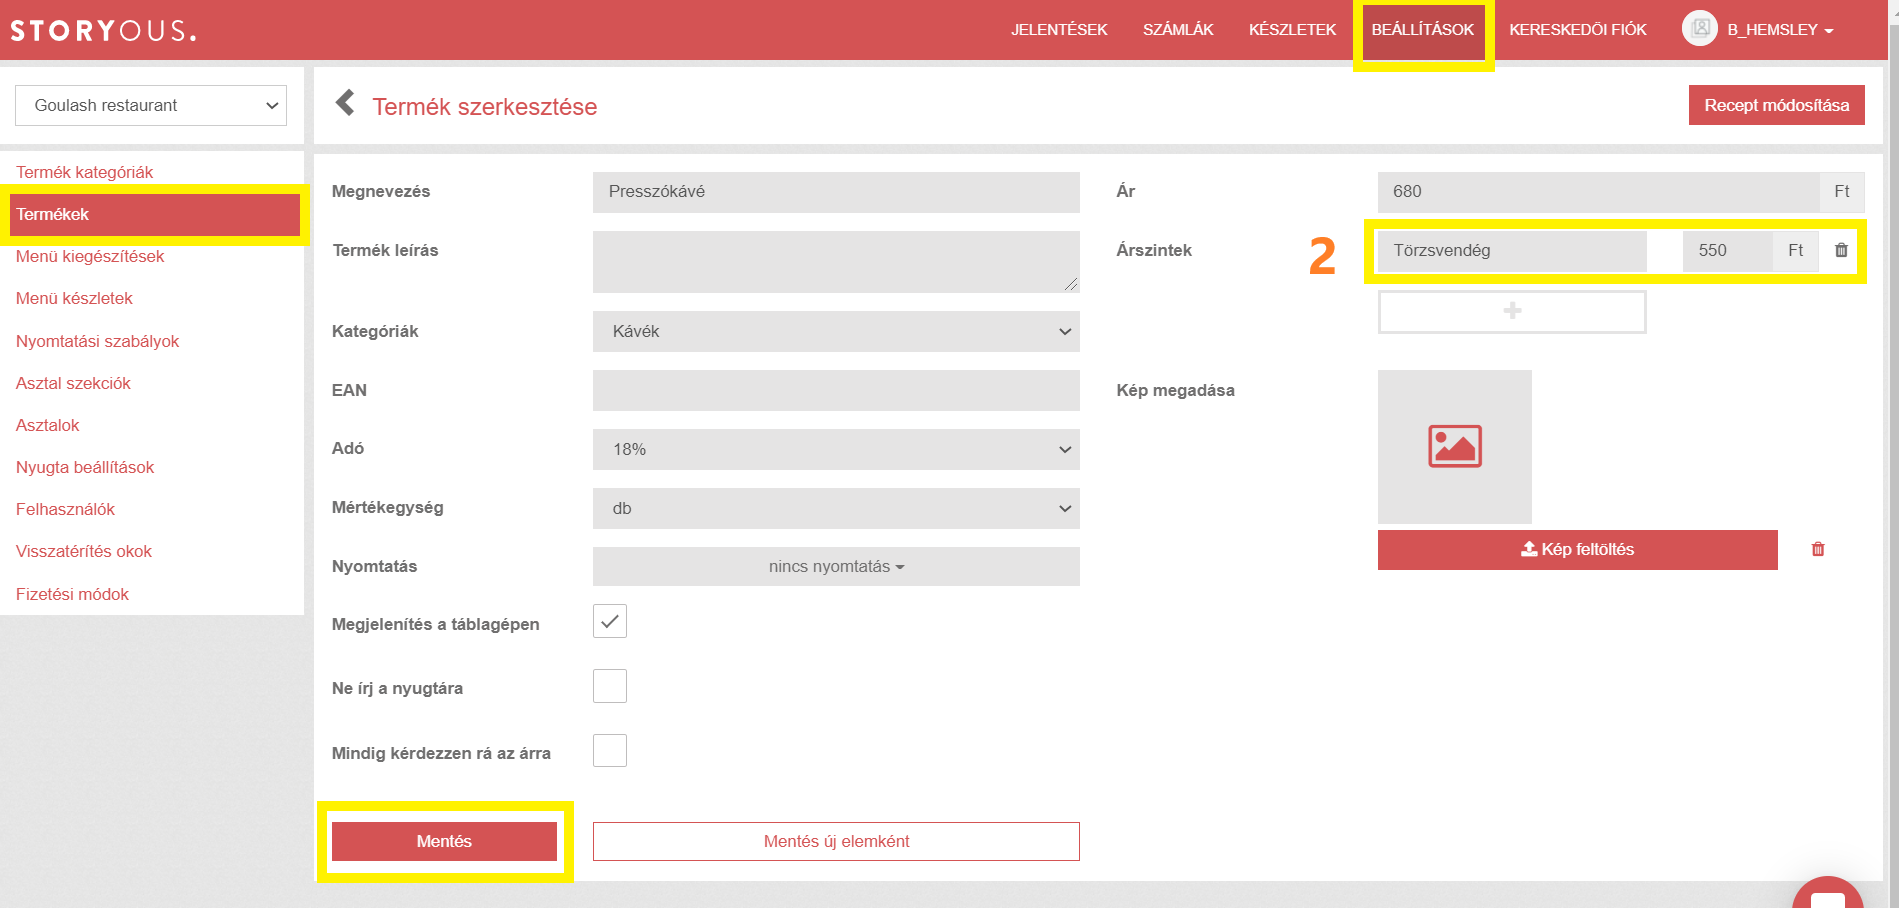1899x908 pixels.
Task: Delete the Törzsvendég price level with trash icon
Action: pyautogui.click(x=1841, y=250)
